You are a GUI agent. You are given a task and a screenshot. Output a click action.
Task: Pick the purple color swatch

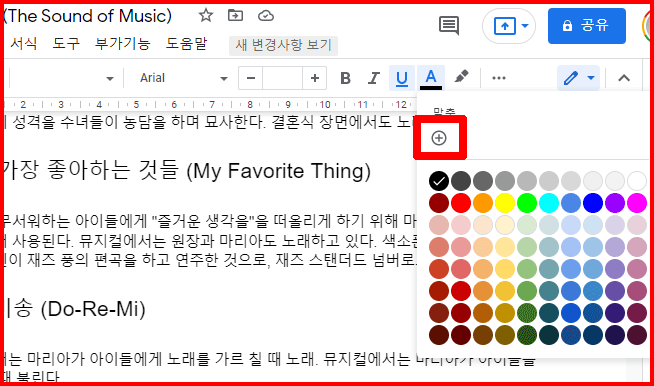tap(615, 203)
